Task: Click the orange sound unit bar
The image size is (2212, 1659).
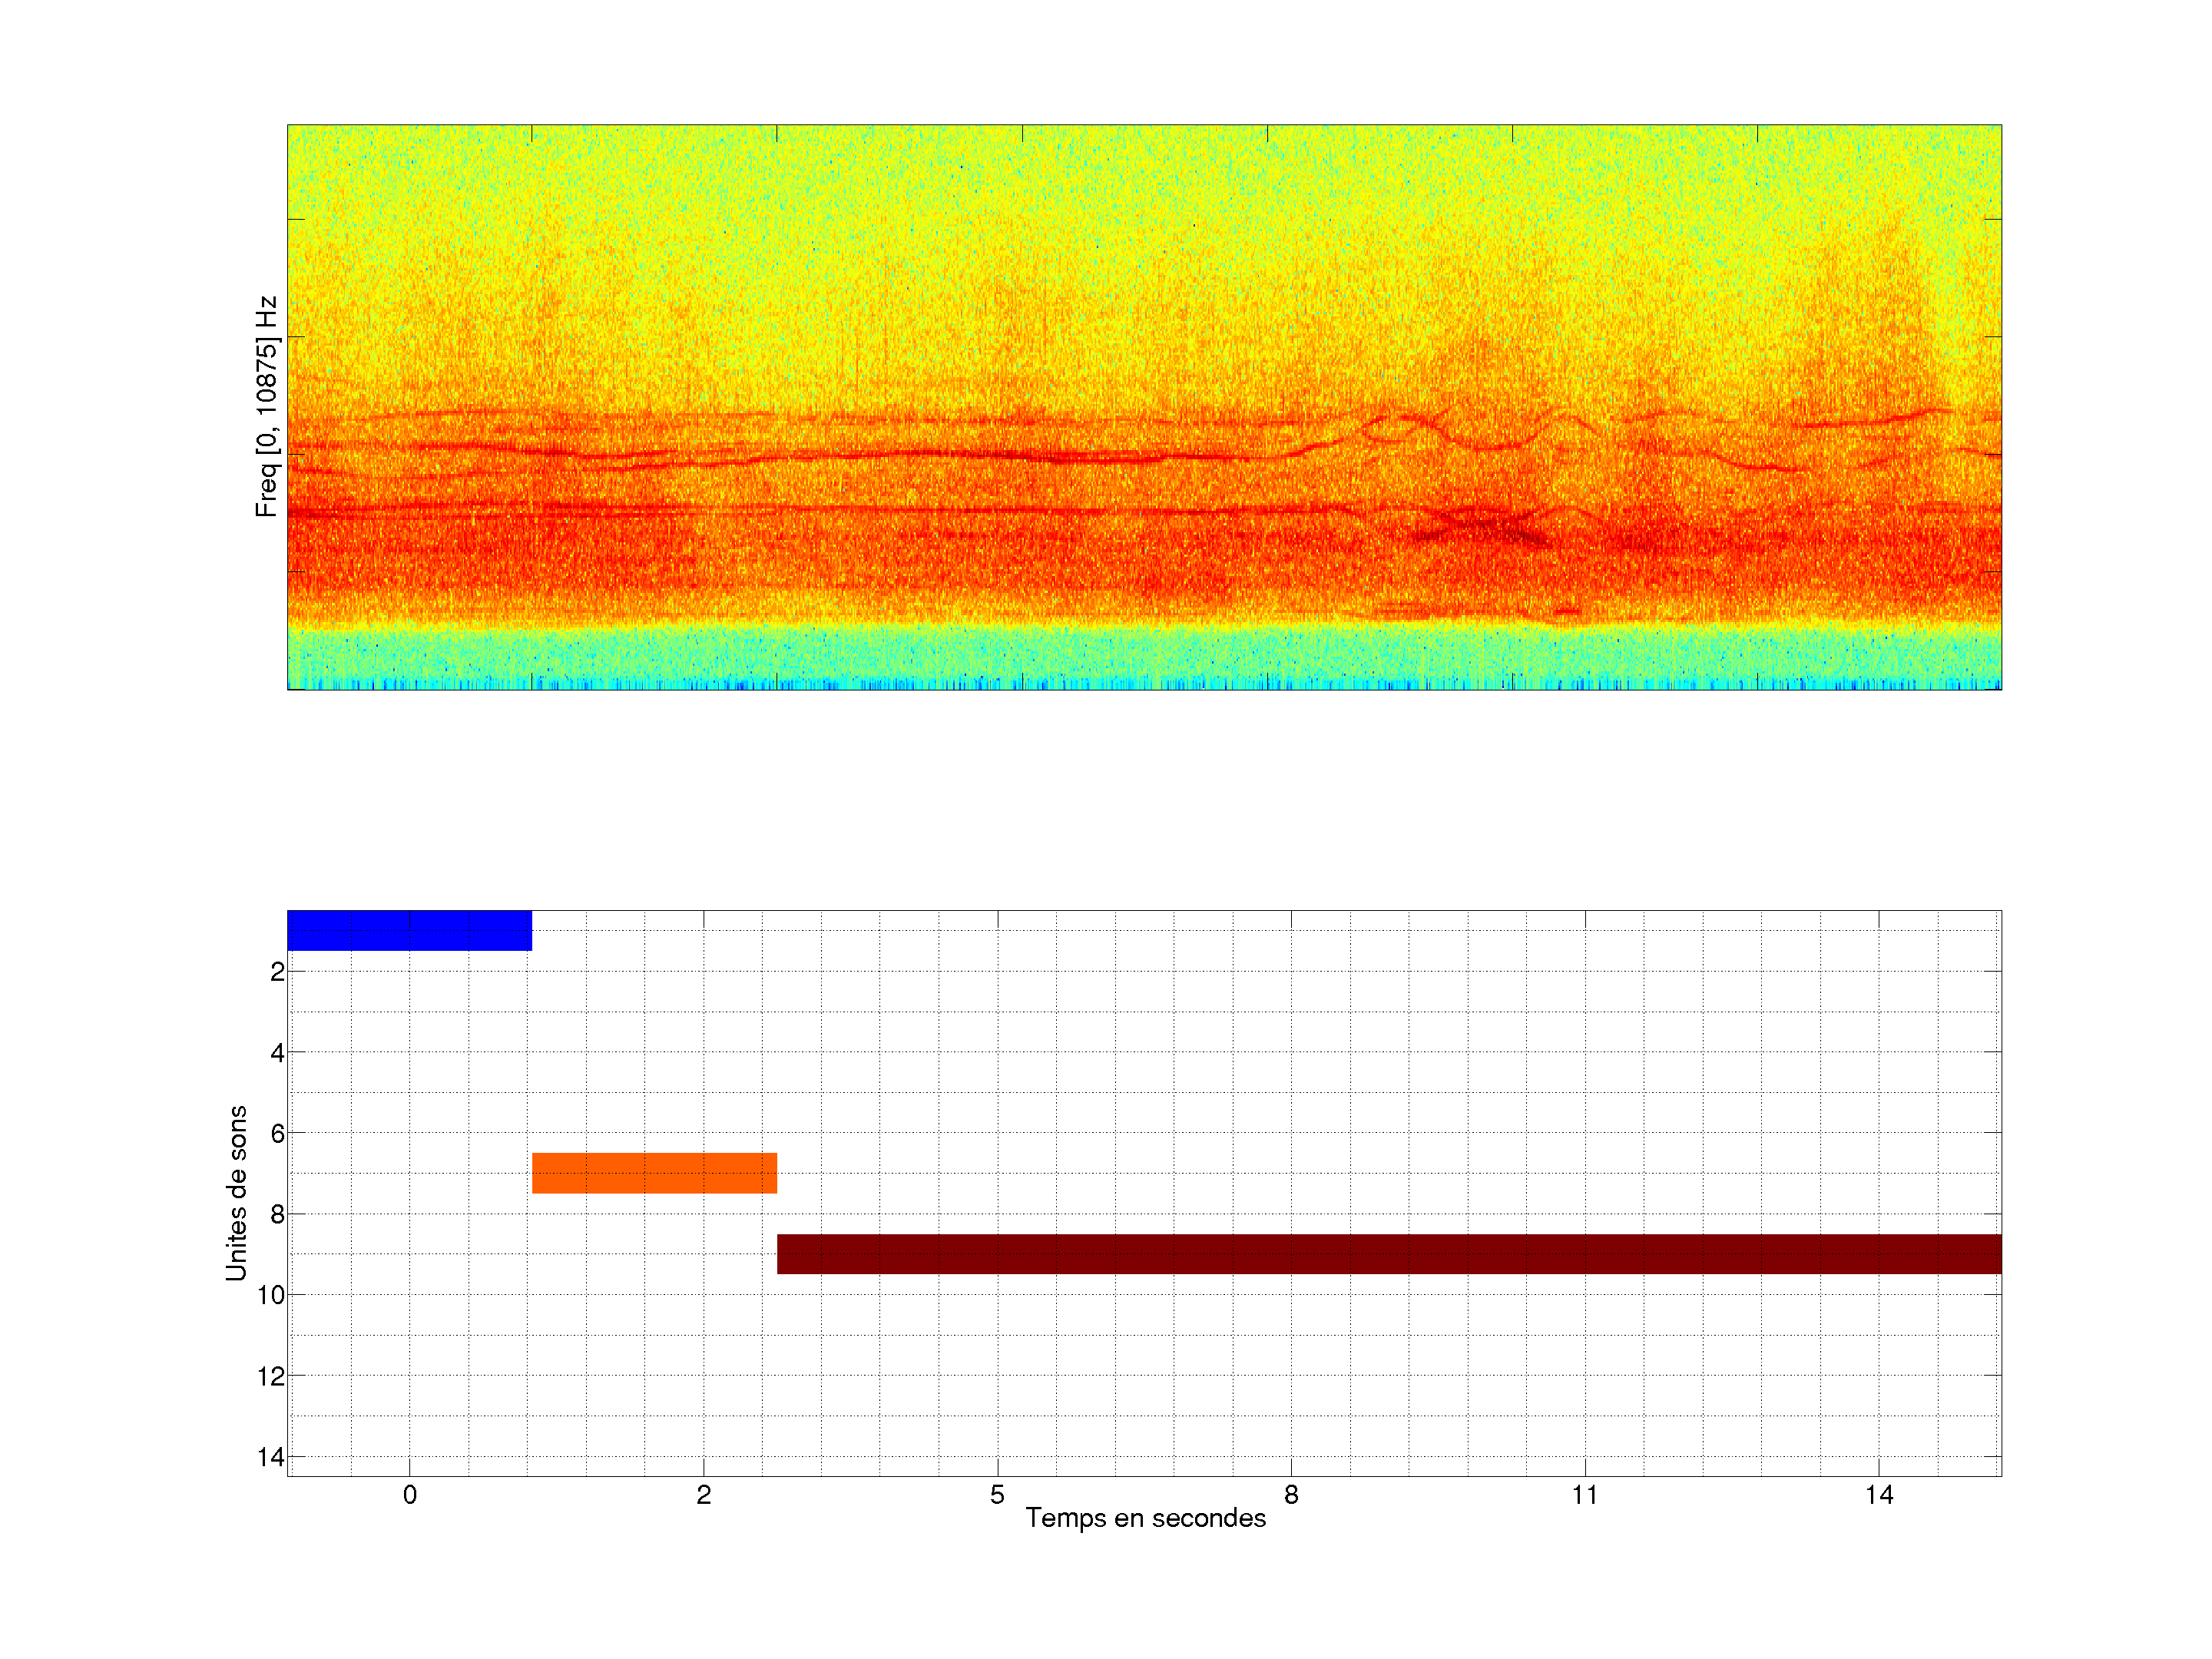Action: (654, 1173)
